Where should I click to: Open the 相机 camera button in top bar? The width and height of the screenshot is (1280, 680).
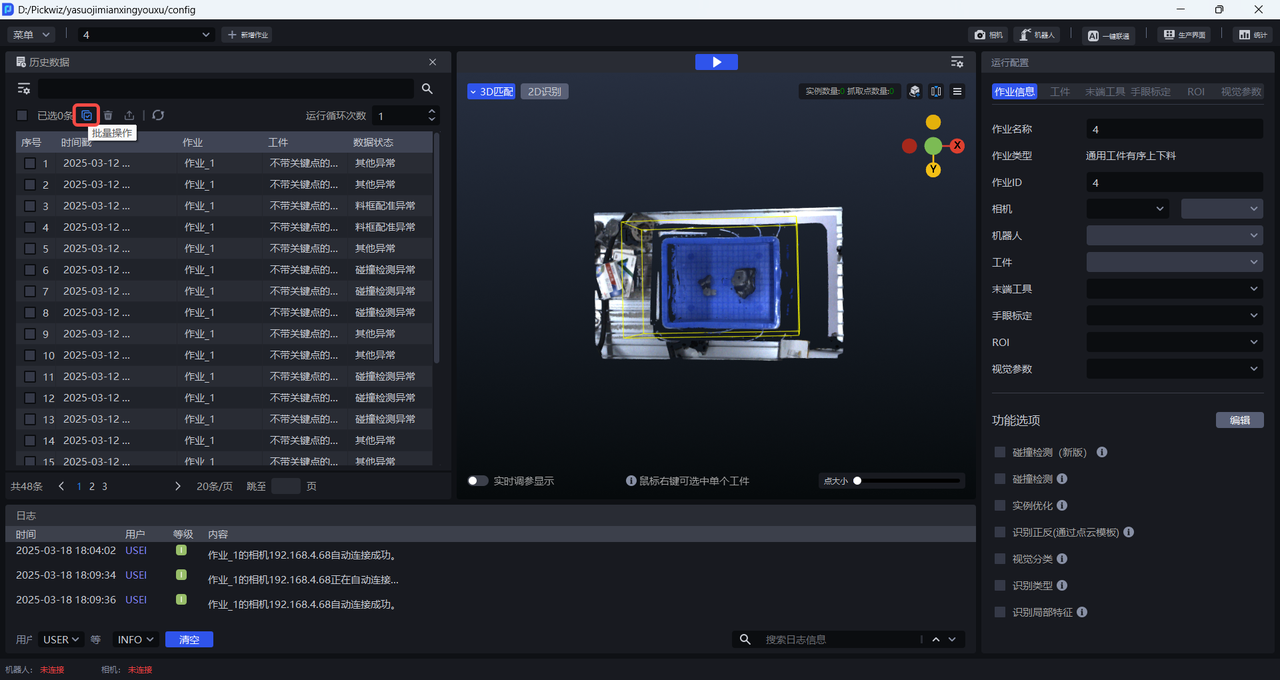[988, 35]
